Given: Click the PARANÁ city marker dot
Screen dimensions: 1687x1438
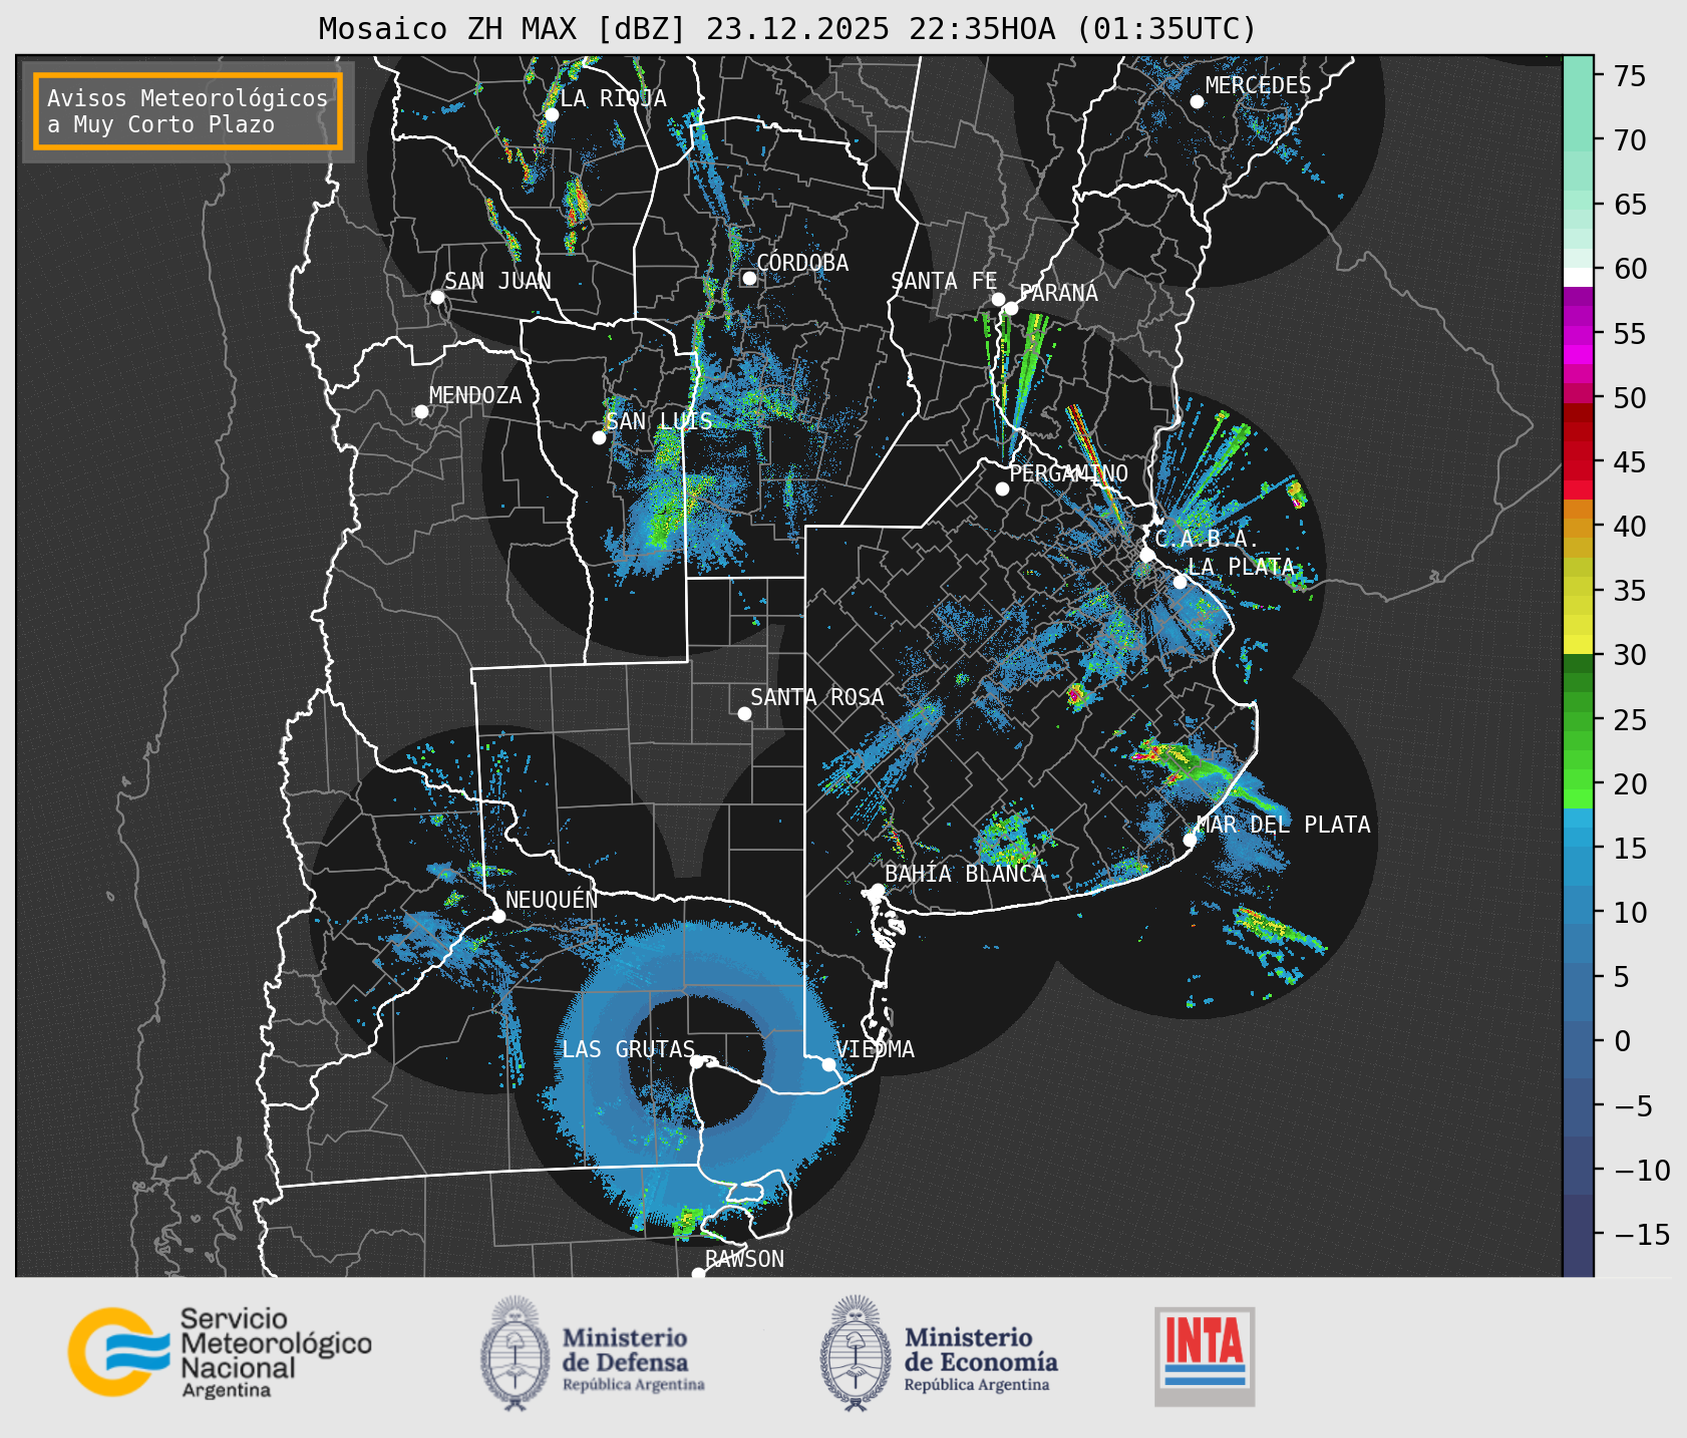Looking at the screenshot, I should click(1011, 308).
